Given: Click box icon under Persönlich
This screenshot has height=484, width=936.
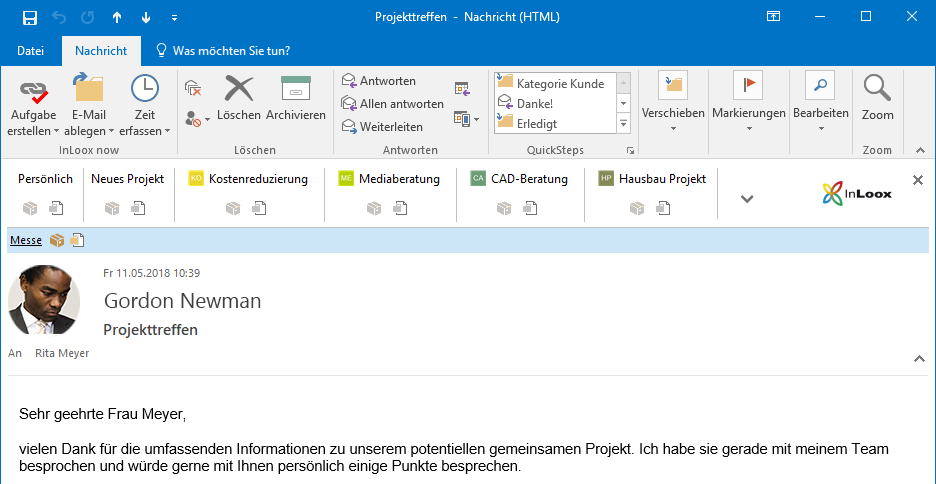Looking at the screenshot, I should coord(30,208).
